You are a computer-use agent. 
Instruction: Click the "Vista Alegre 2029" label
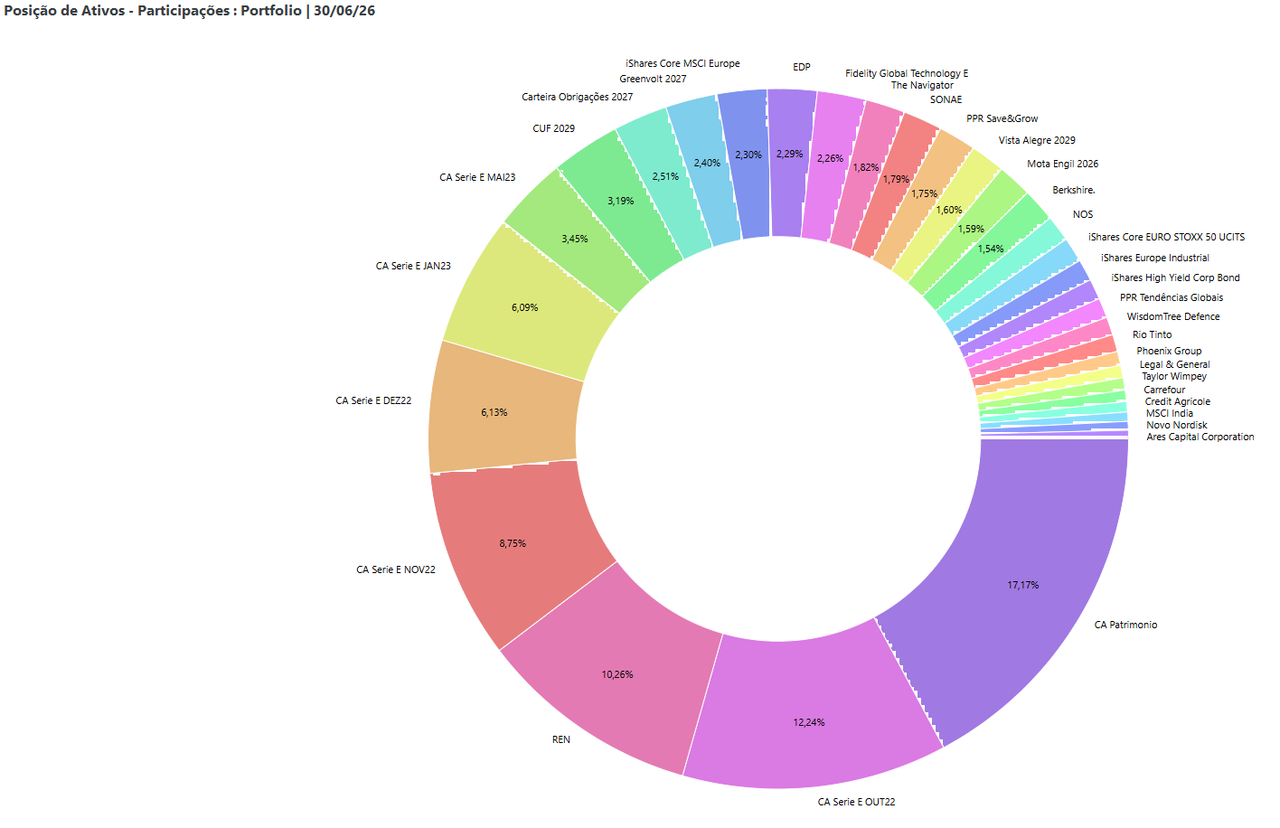pos(1037,141)
